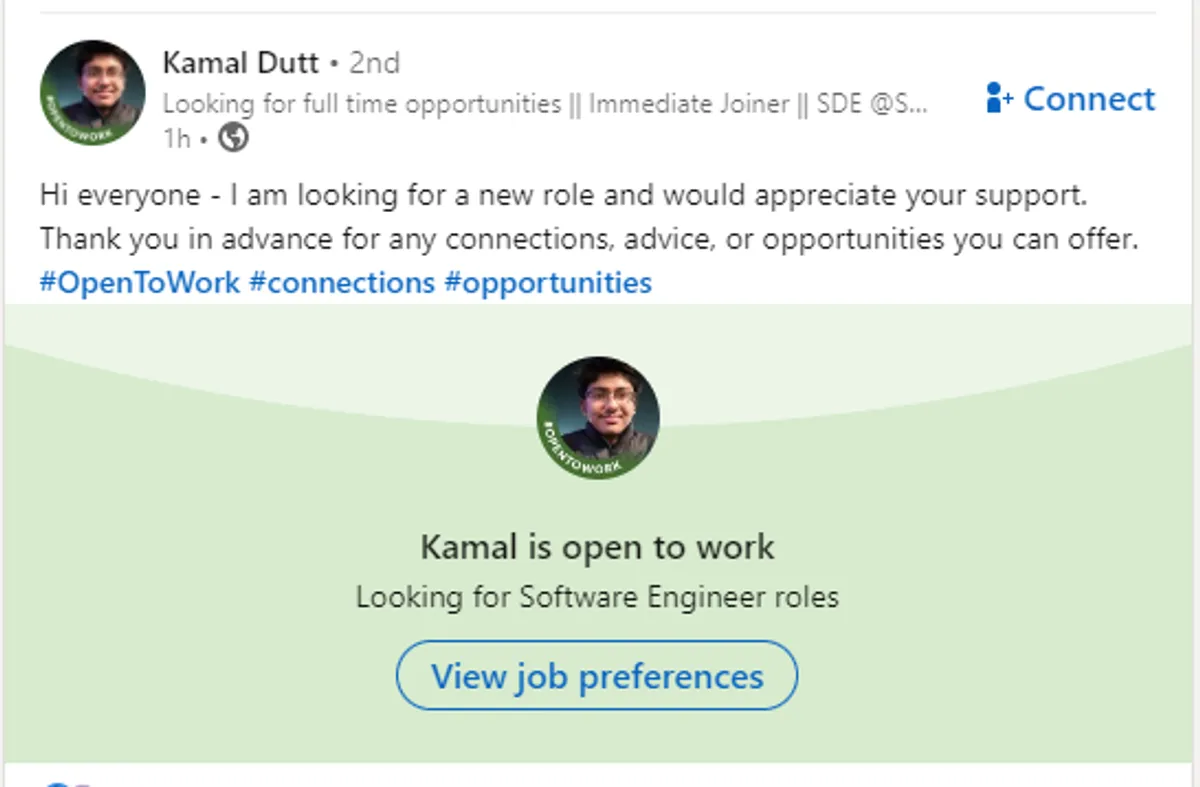The width and height of the screenshot is (1200, 787).
Task: Click the truncated 'SDE @S...' headline ending
Action: click(x=873, y=104)
